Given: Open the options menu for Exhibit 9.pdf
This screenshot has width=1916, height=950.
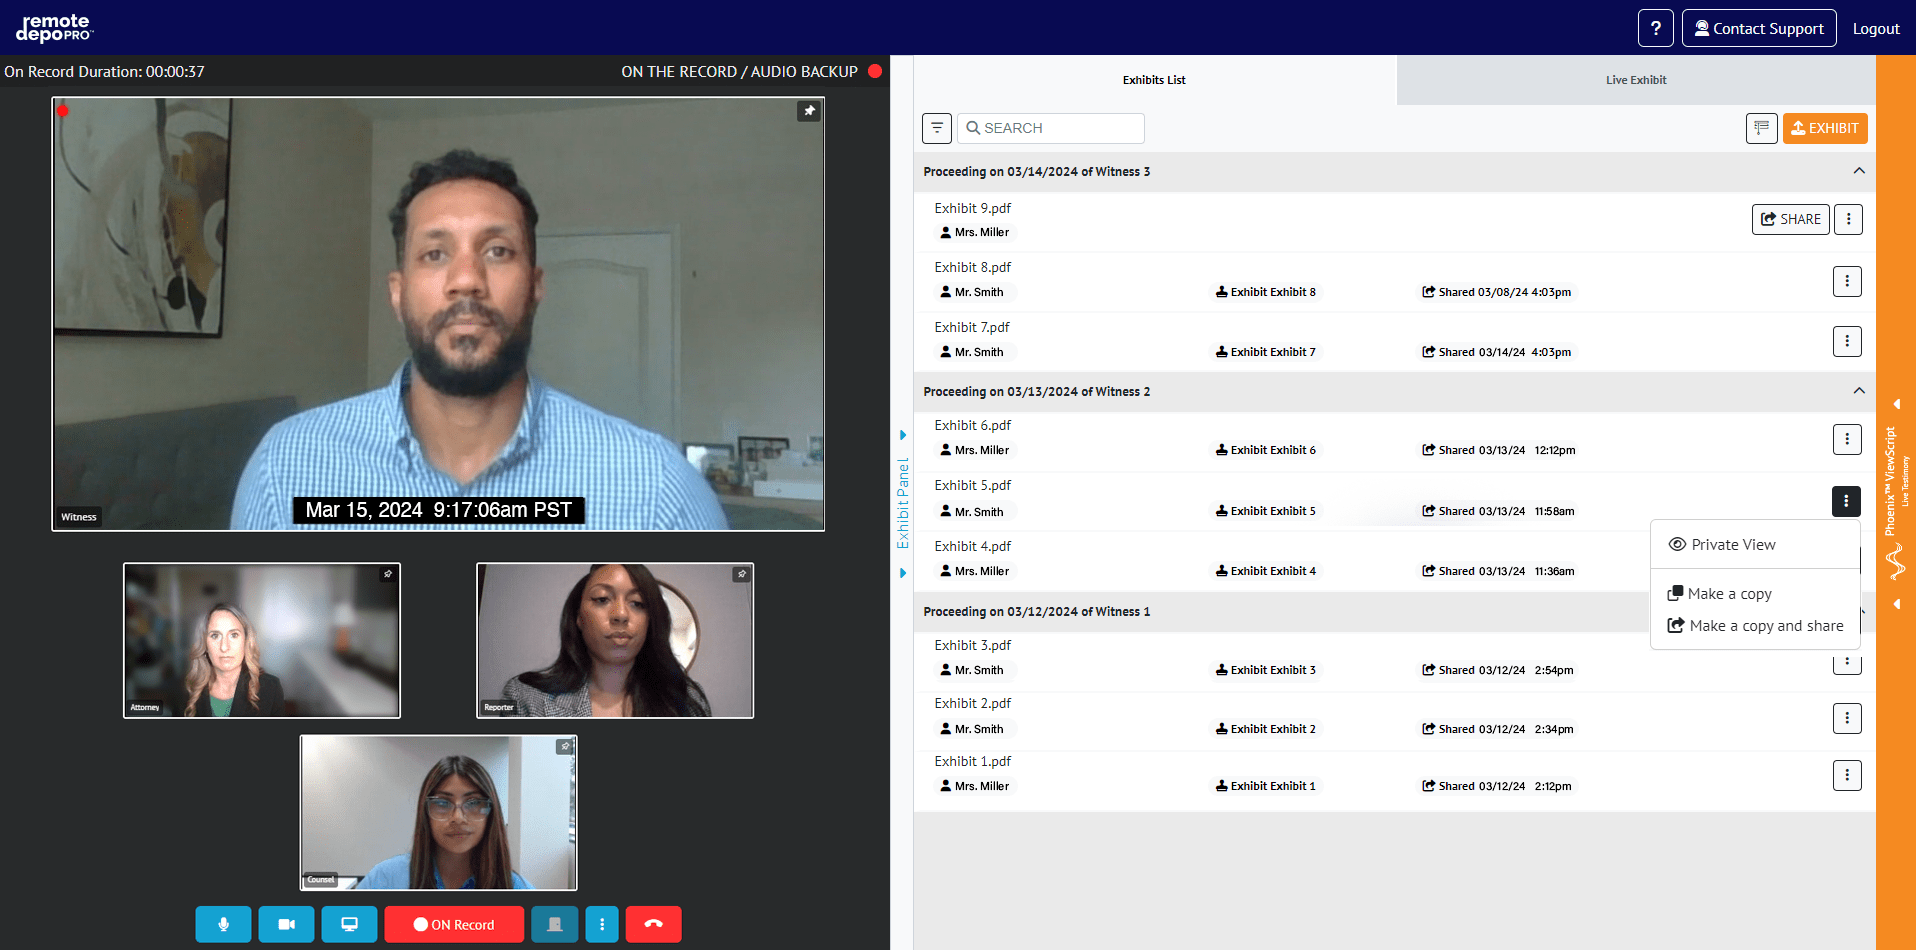Looking at the screenshot, I should (x=1848, y=219).
